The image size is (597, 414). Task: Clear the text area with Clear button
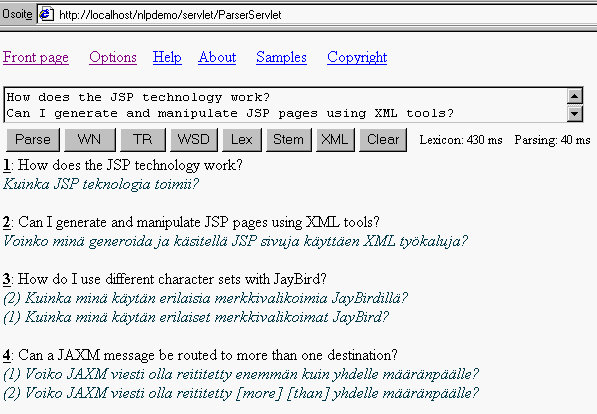[383, 140]
